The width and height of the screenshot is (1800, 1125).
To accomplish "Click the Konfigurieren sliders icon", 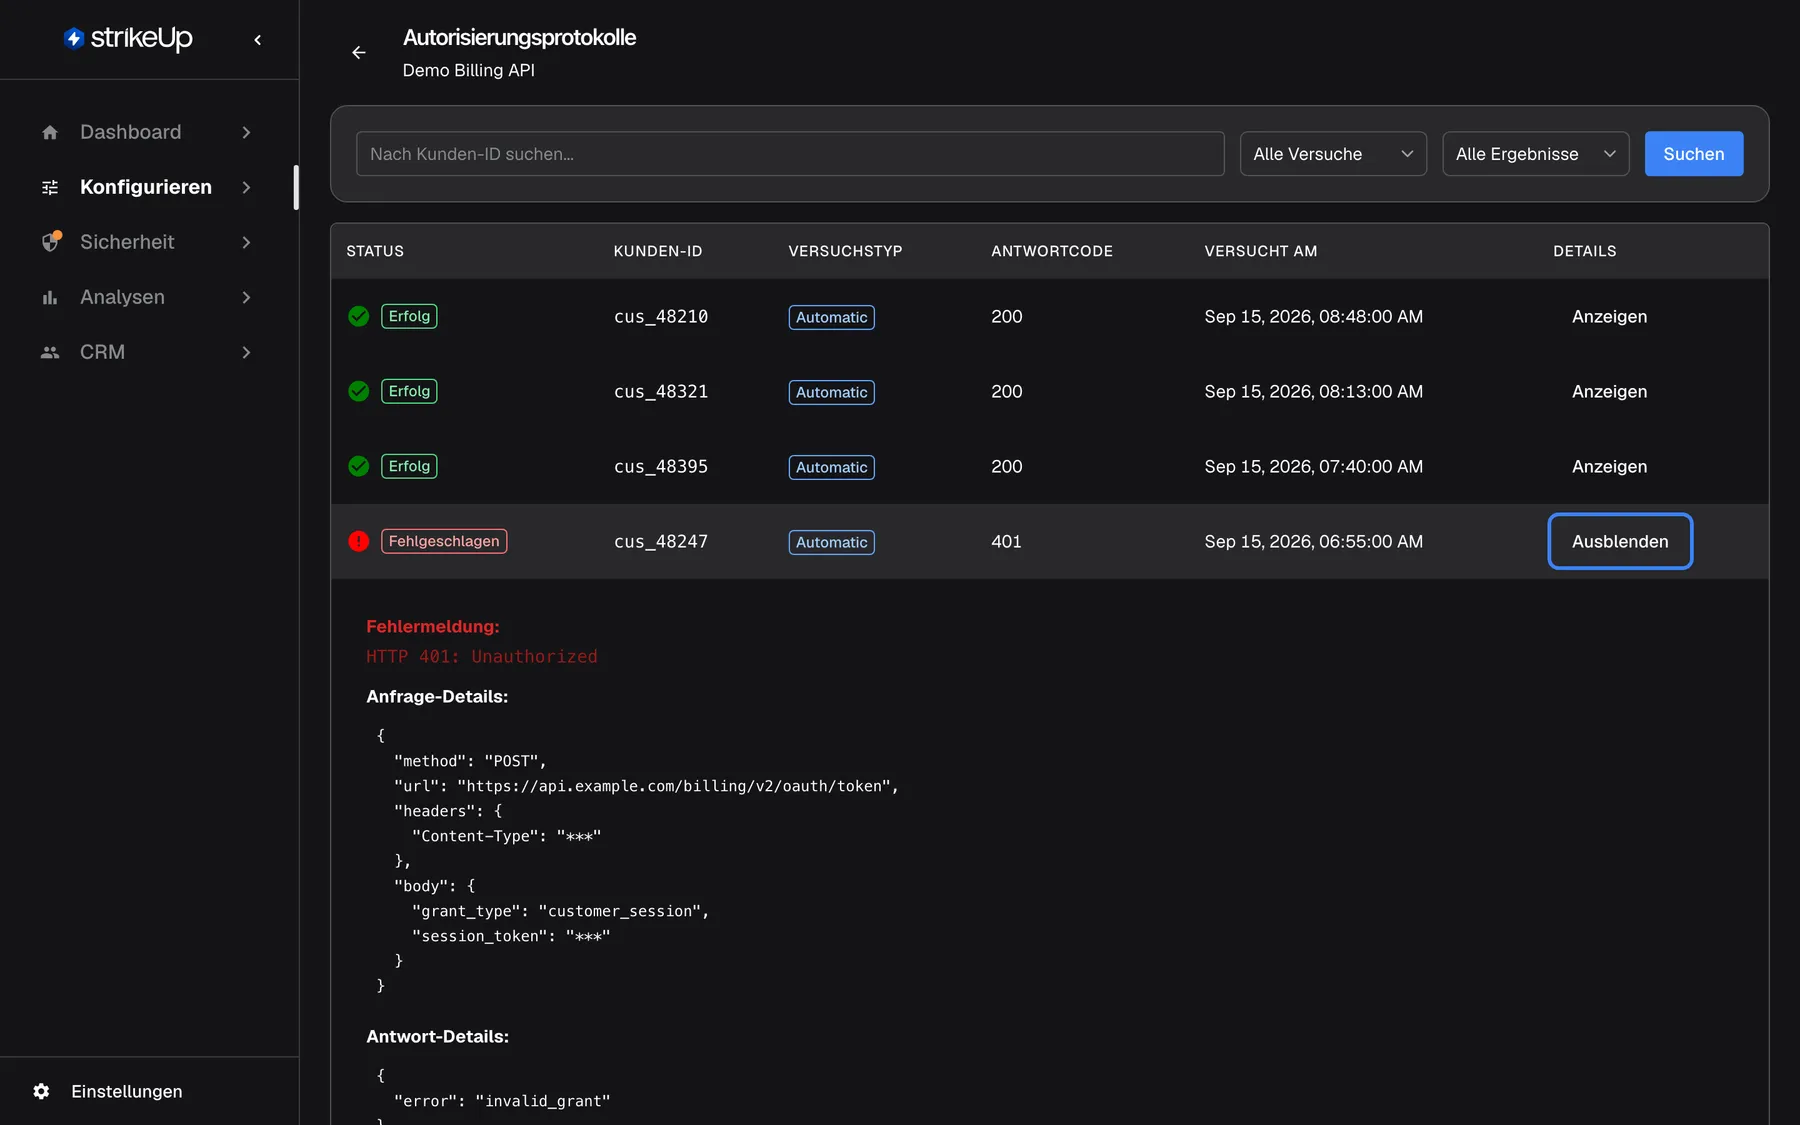I will pos(50,187).
